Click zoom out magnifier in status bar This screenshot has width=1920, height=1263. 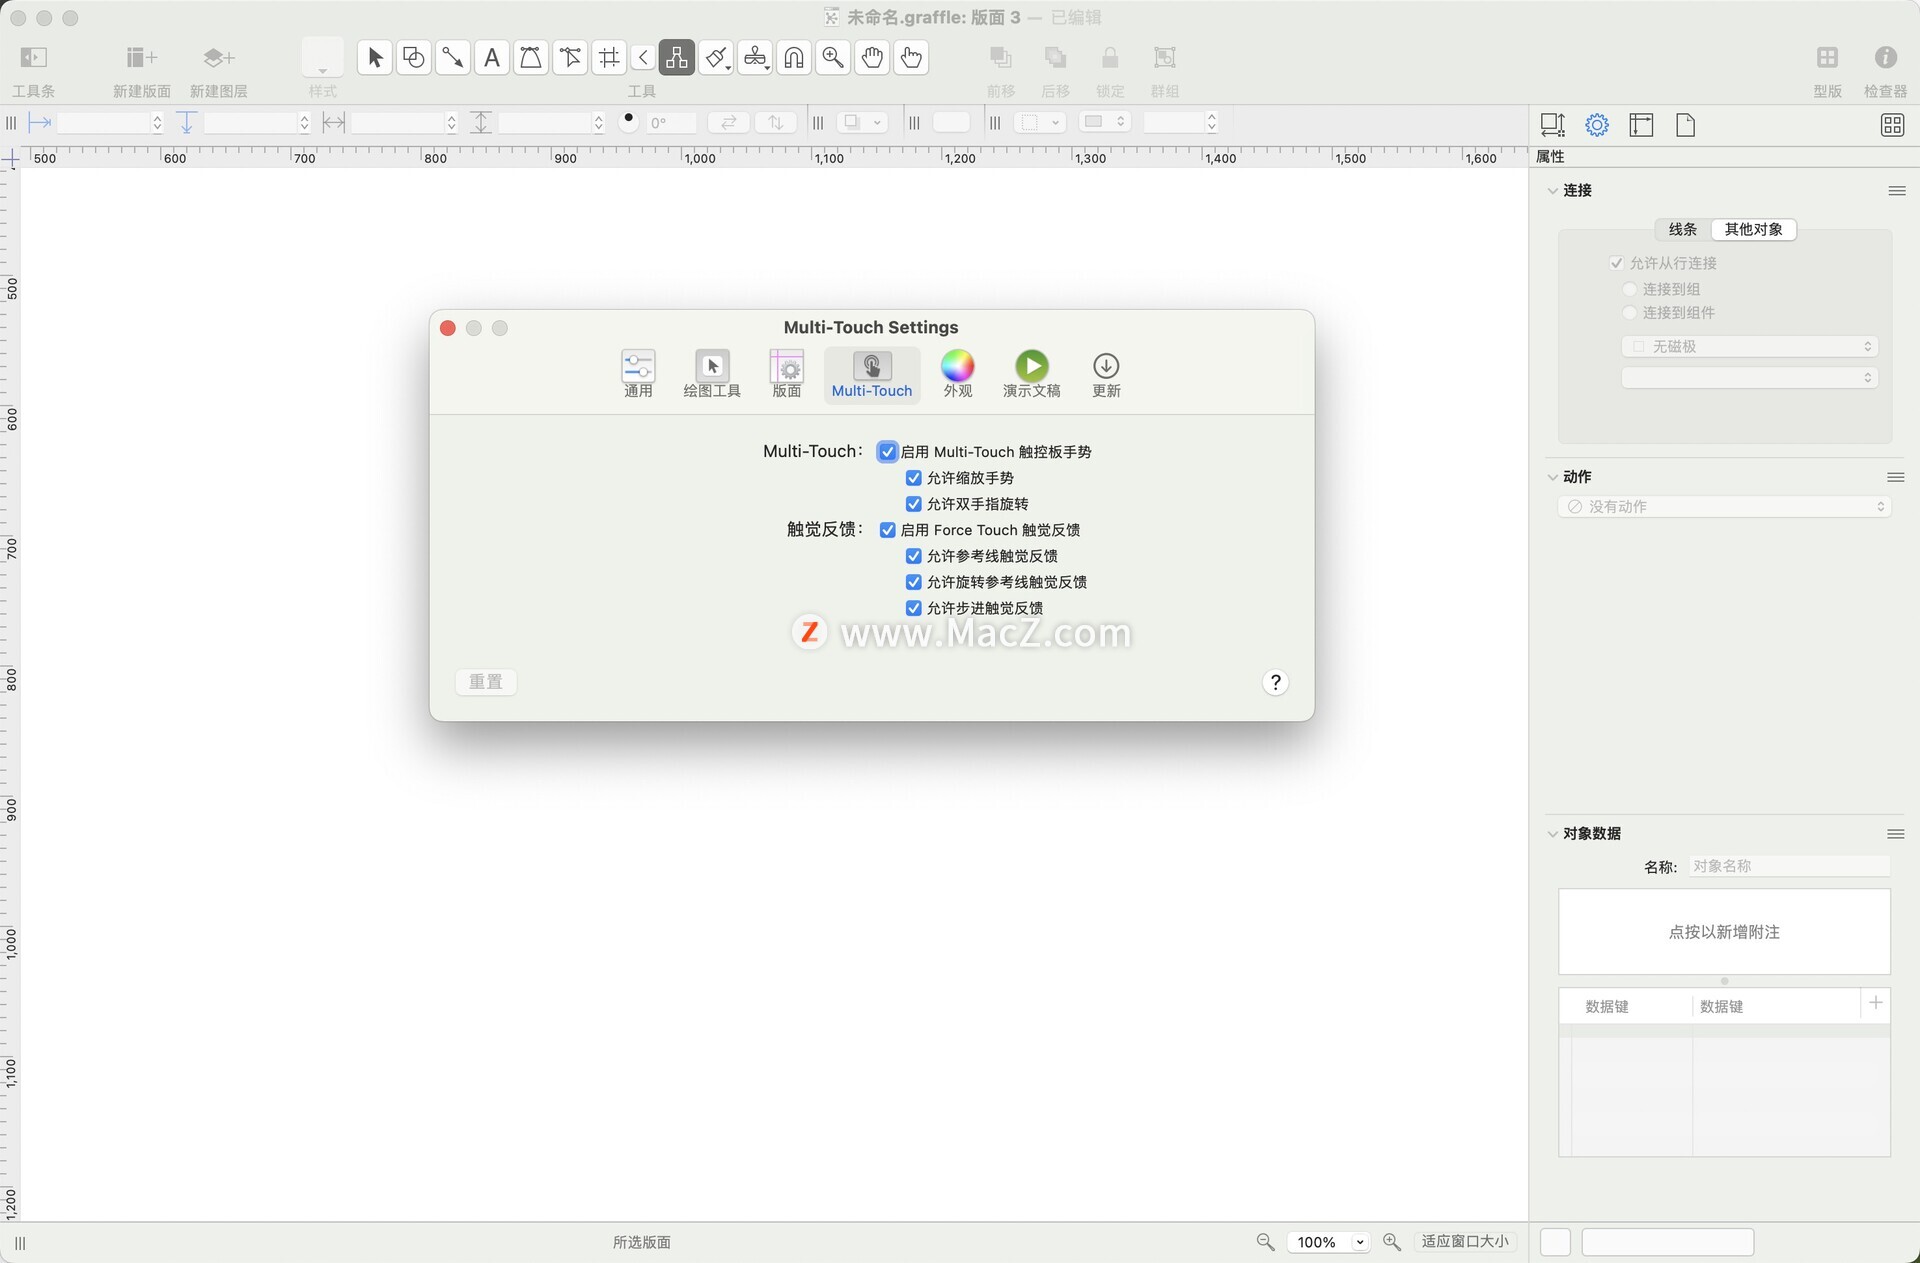click(1265, 1241)
